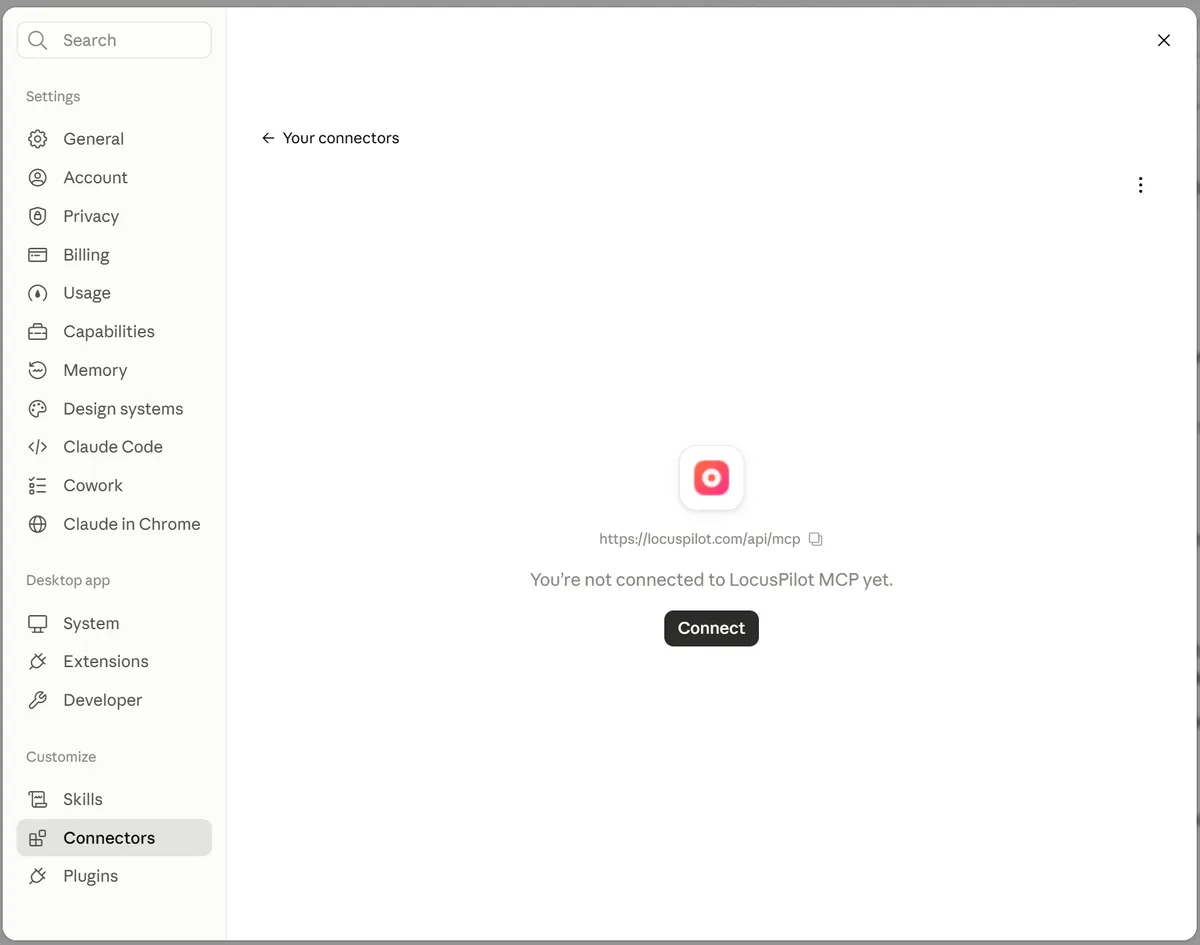The image size is (1200, 945).
Task: Click the Developer wrench icon
Action: (x=38, y=701)
